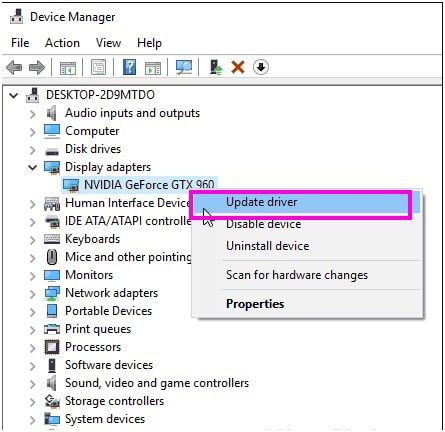Viewport: 445px width, 432px height.
Task: Open the View menu
Action: tap(108, 43)
